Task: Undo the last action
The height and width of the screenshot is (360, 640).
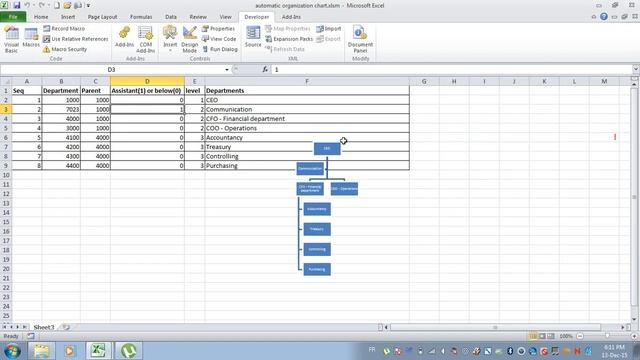Action: click(27, 5)
